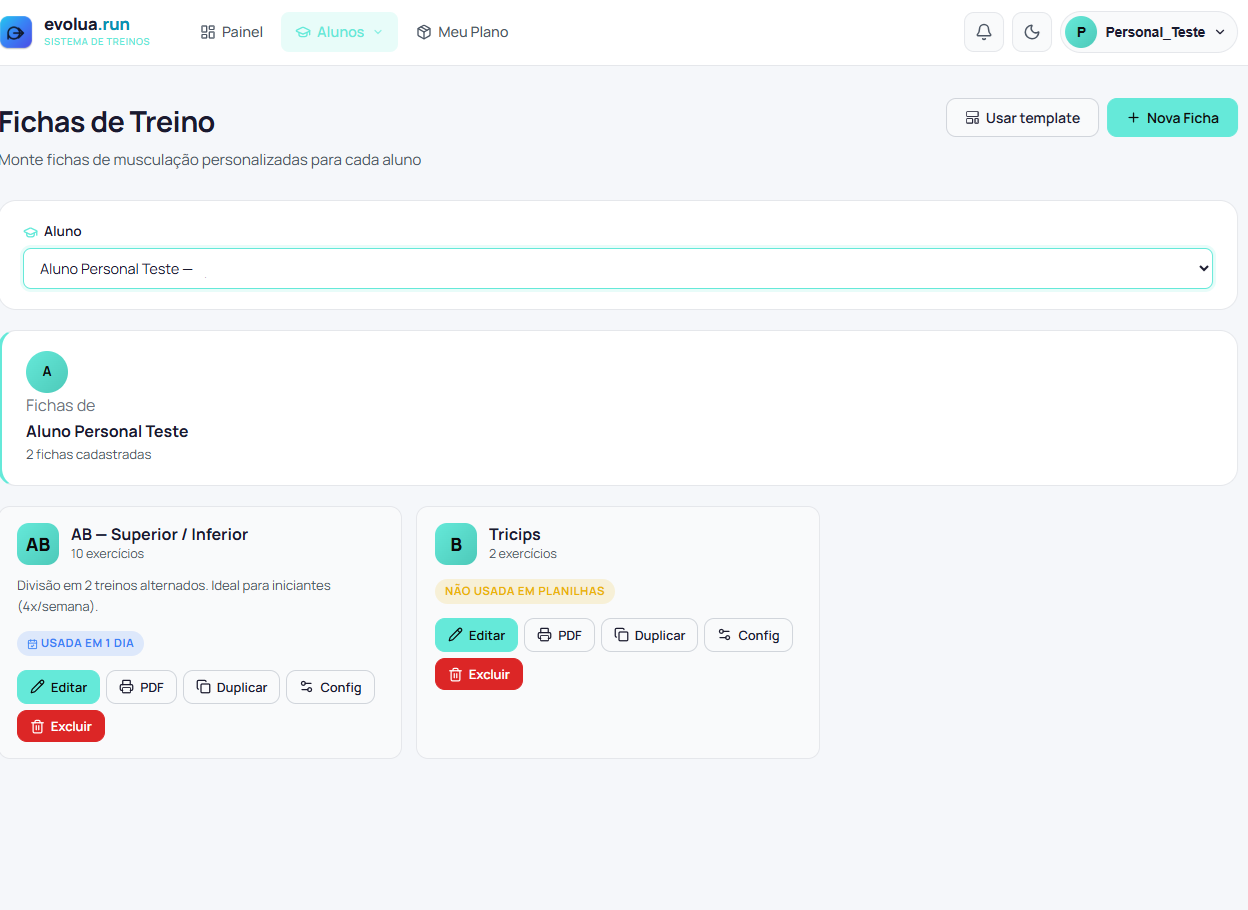Viewport: 1248px width, 910px height.
Task: Duplicate the AB — Superior / Inferior ficha
Action: click(231, 687)
